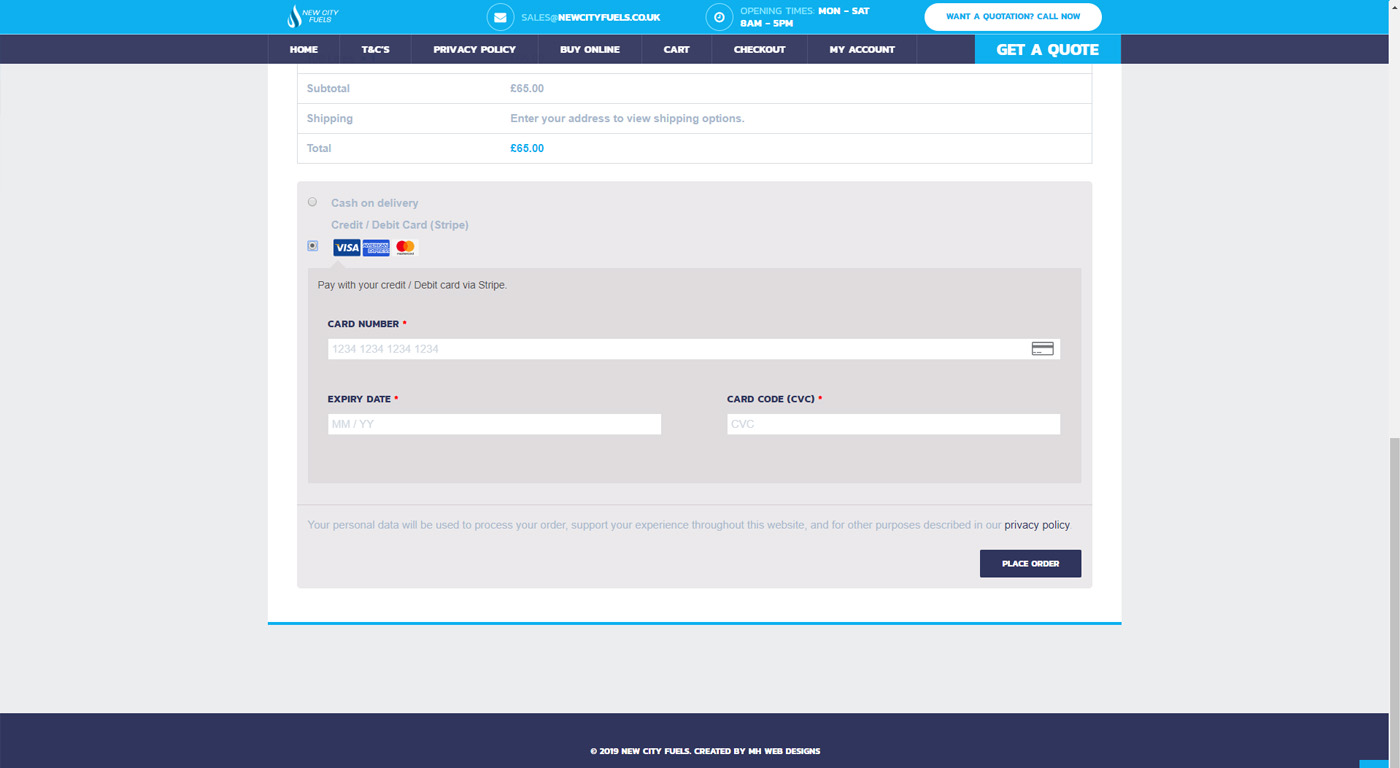Go to the T&C's page

click(x=375, y=49)
